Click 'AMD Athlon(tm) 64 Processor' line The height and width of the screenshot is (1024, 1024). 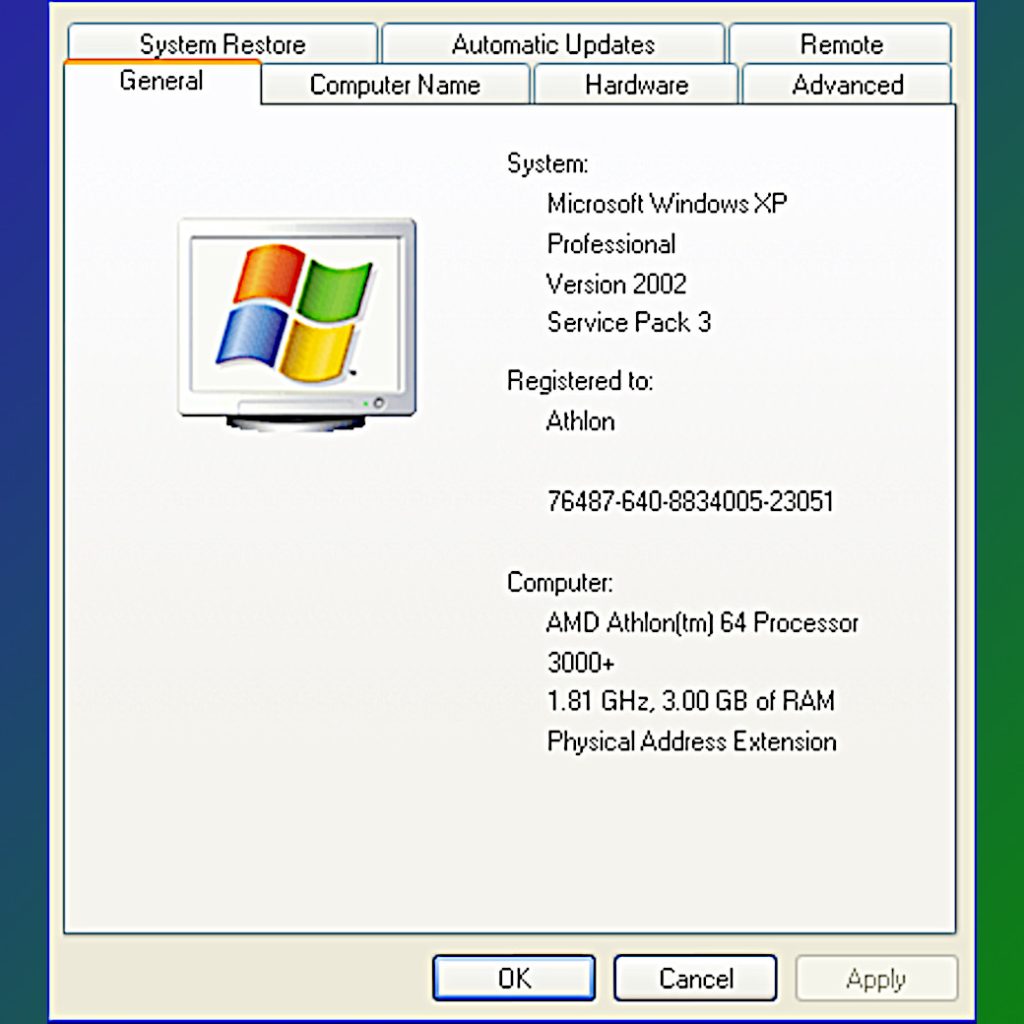point(702,622)
